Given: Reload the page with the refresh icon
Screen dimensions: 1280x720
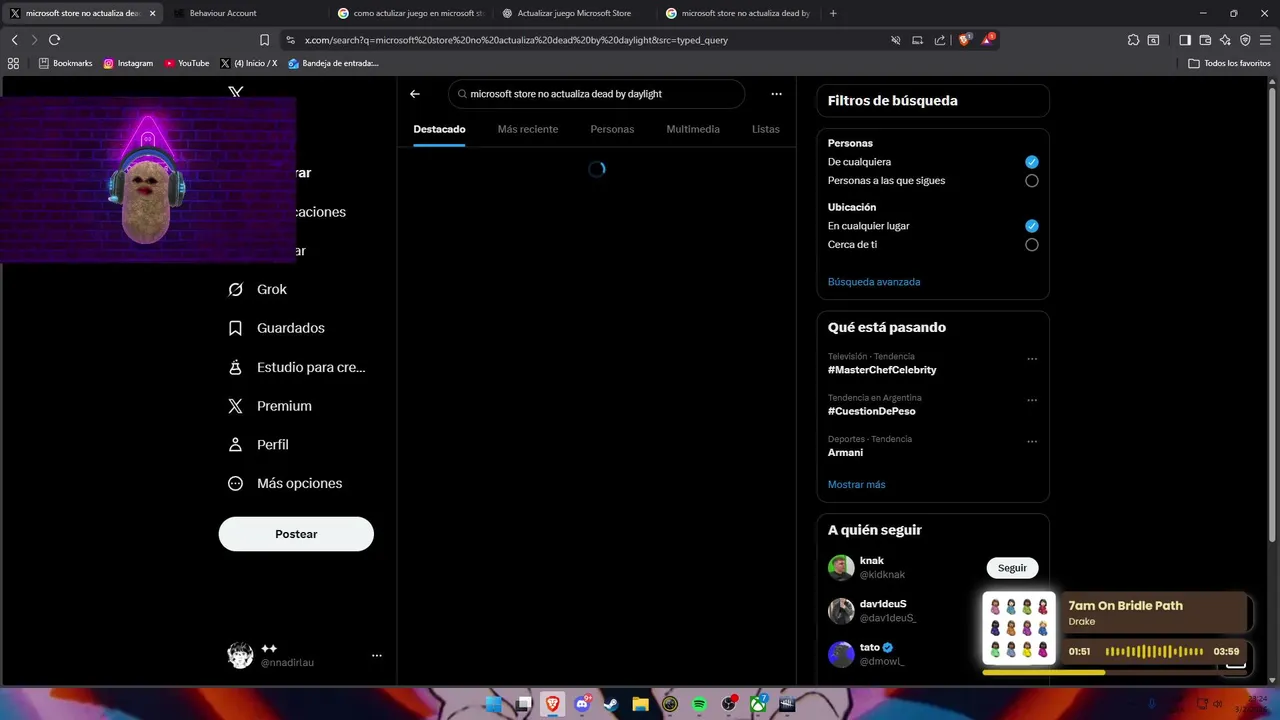Looking at the screenshot, I should [x=54, y=40].
